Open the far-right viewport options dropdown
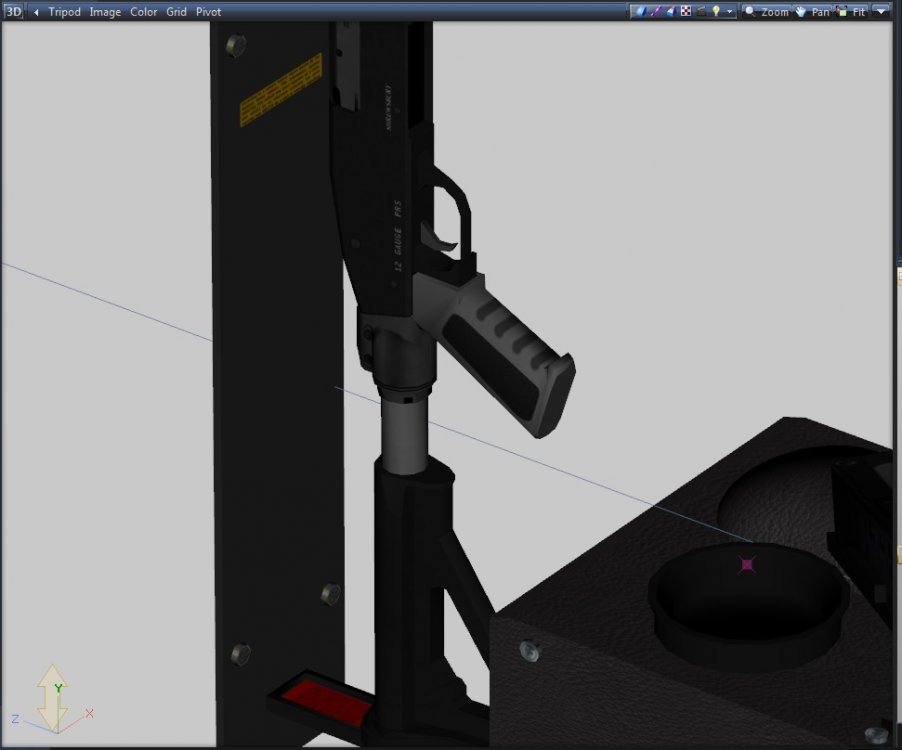The image size is (902, 750). (x=880, y=12)
